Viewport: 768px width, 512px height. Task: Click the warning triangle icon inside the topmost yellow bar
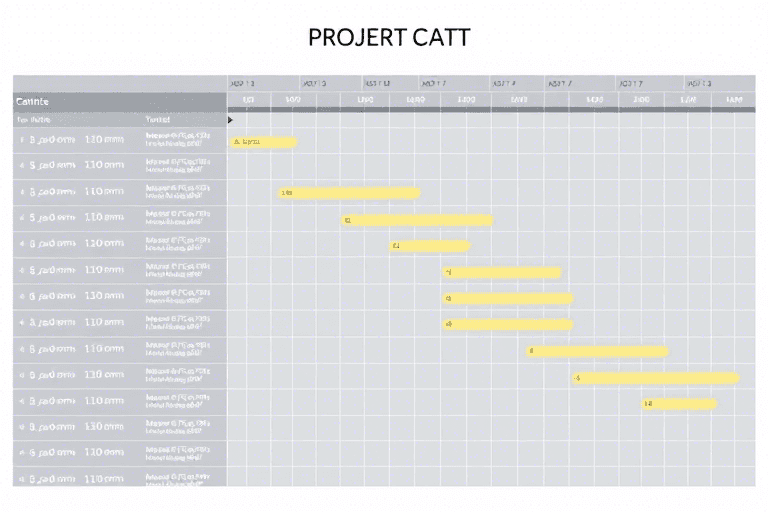[237, 142]
